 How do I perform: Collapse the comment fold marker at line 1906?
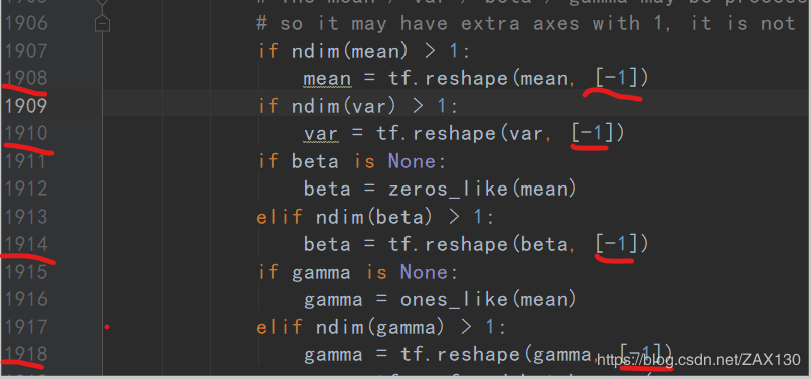(x=102, y=23)
